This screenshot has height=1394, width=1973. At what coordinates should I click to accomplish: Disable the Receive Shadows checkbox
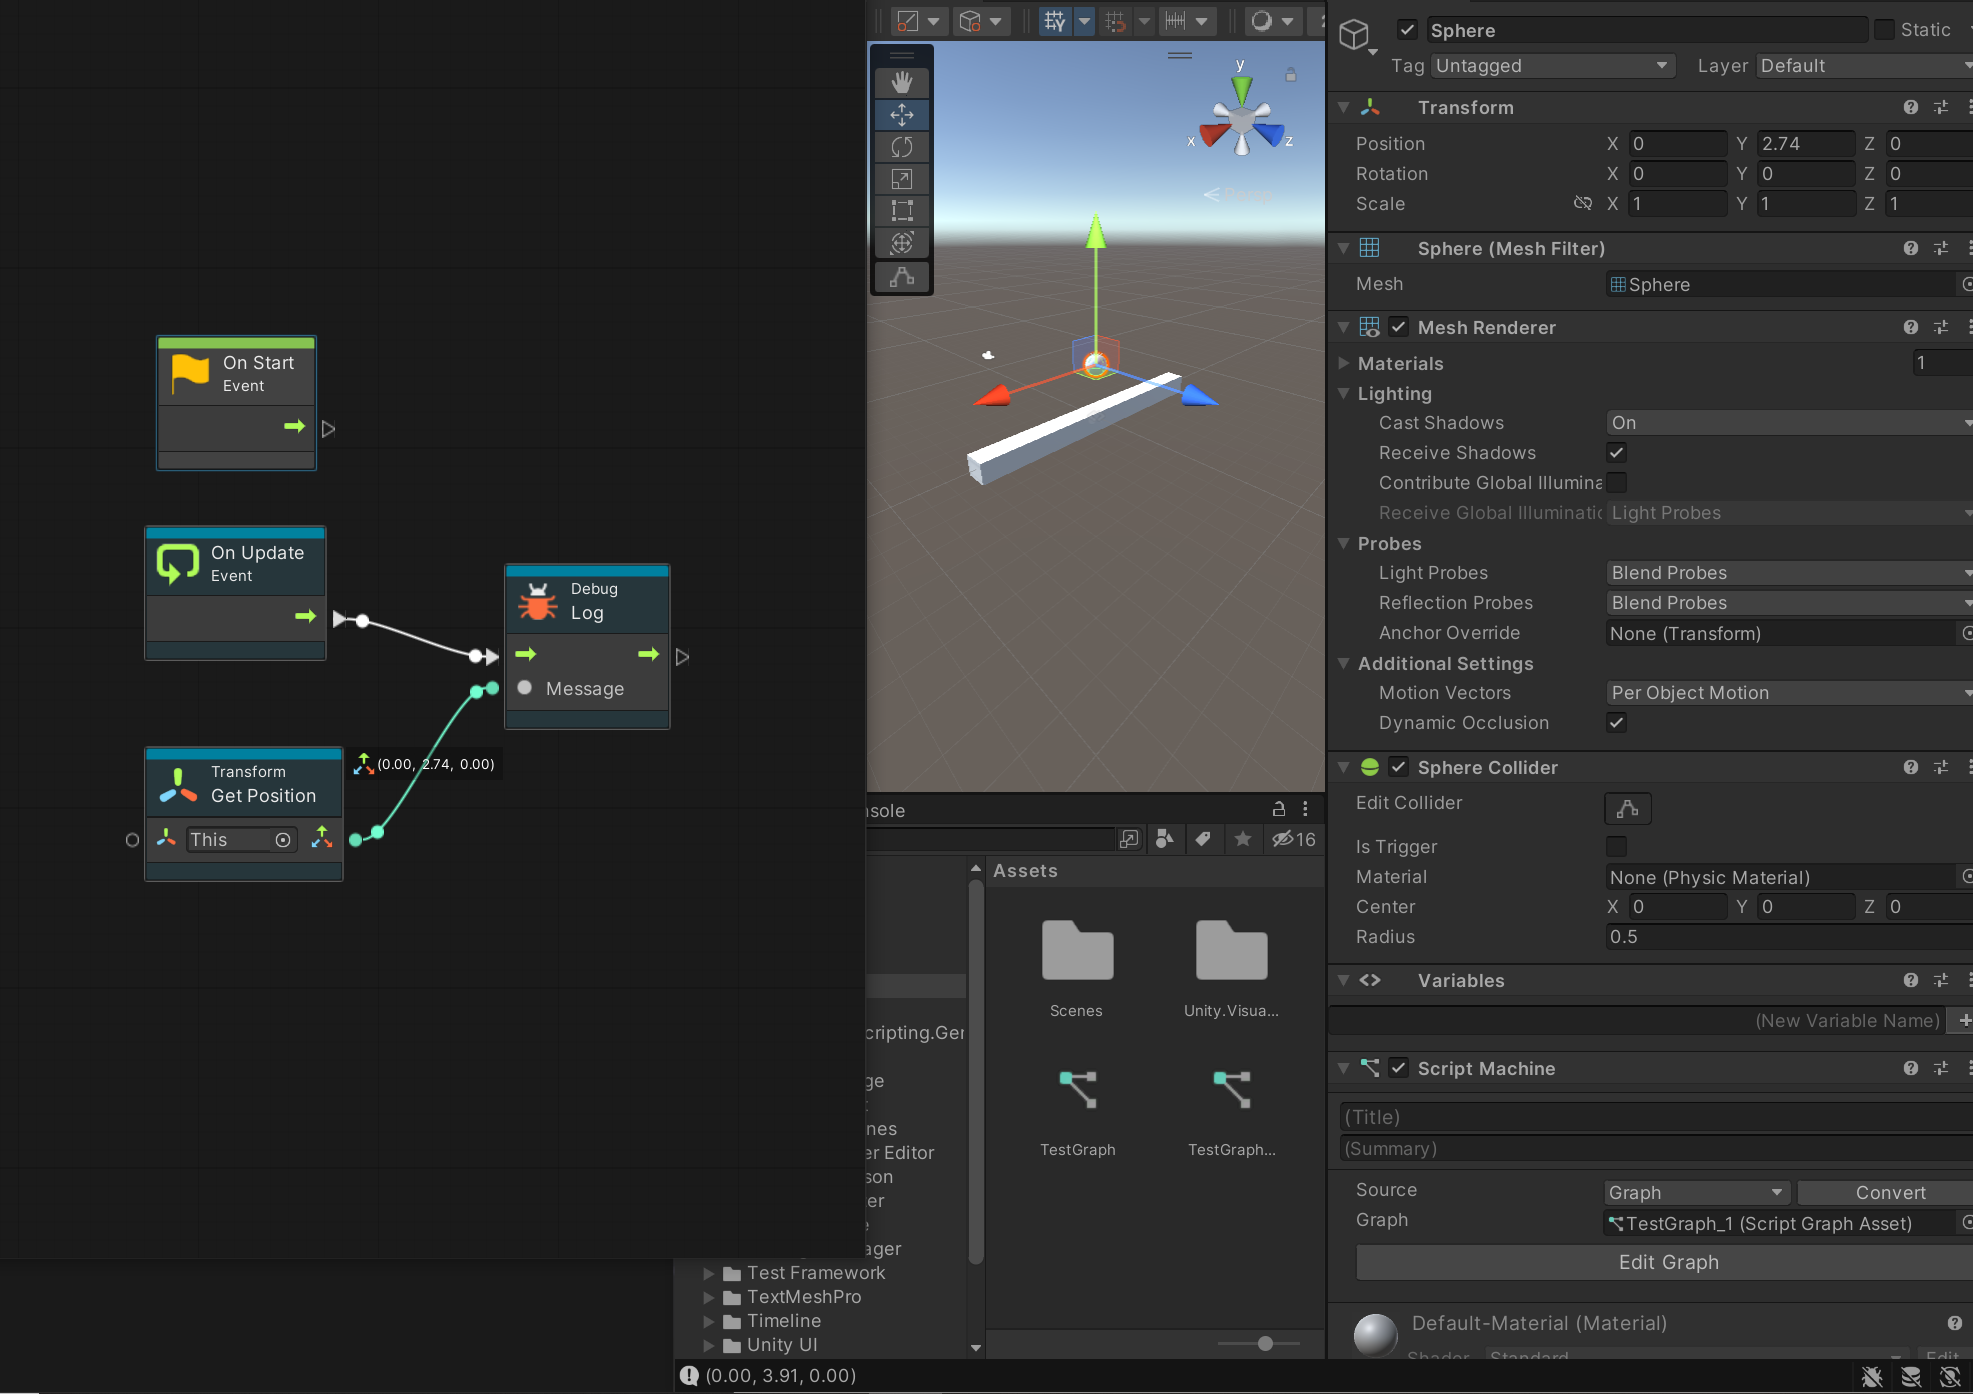[x=1616, y=453]
